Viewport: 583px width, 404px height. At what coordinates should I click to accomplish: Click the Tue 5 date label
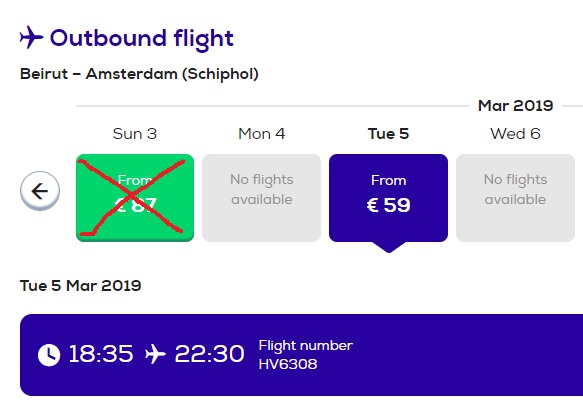pyautogui.click(x=389, y=134)
